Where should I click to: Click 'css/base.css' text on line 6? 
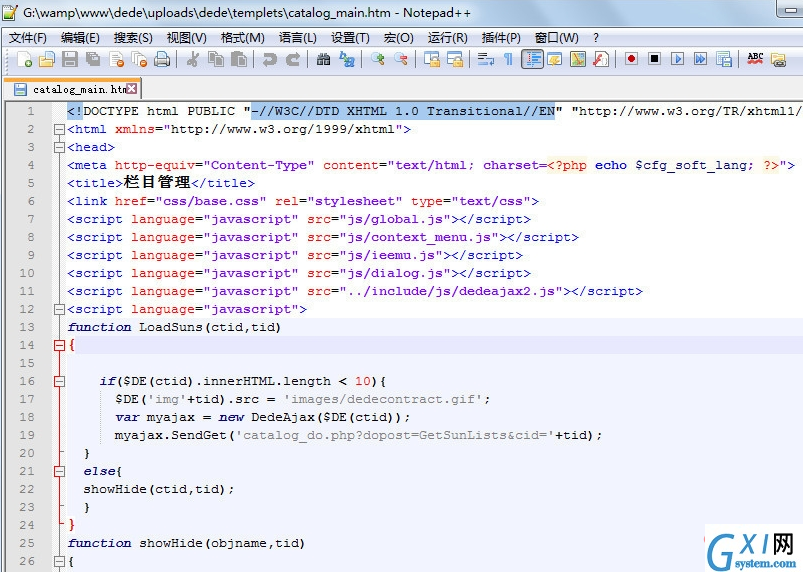coord(211,201)
